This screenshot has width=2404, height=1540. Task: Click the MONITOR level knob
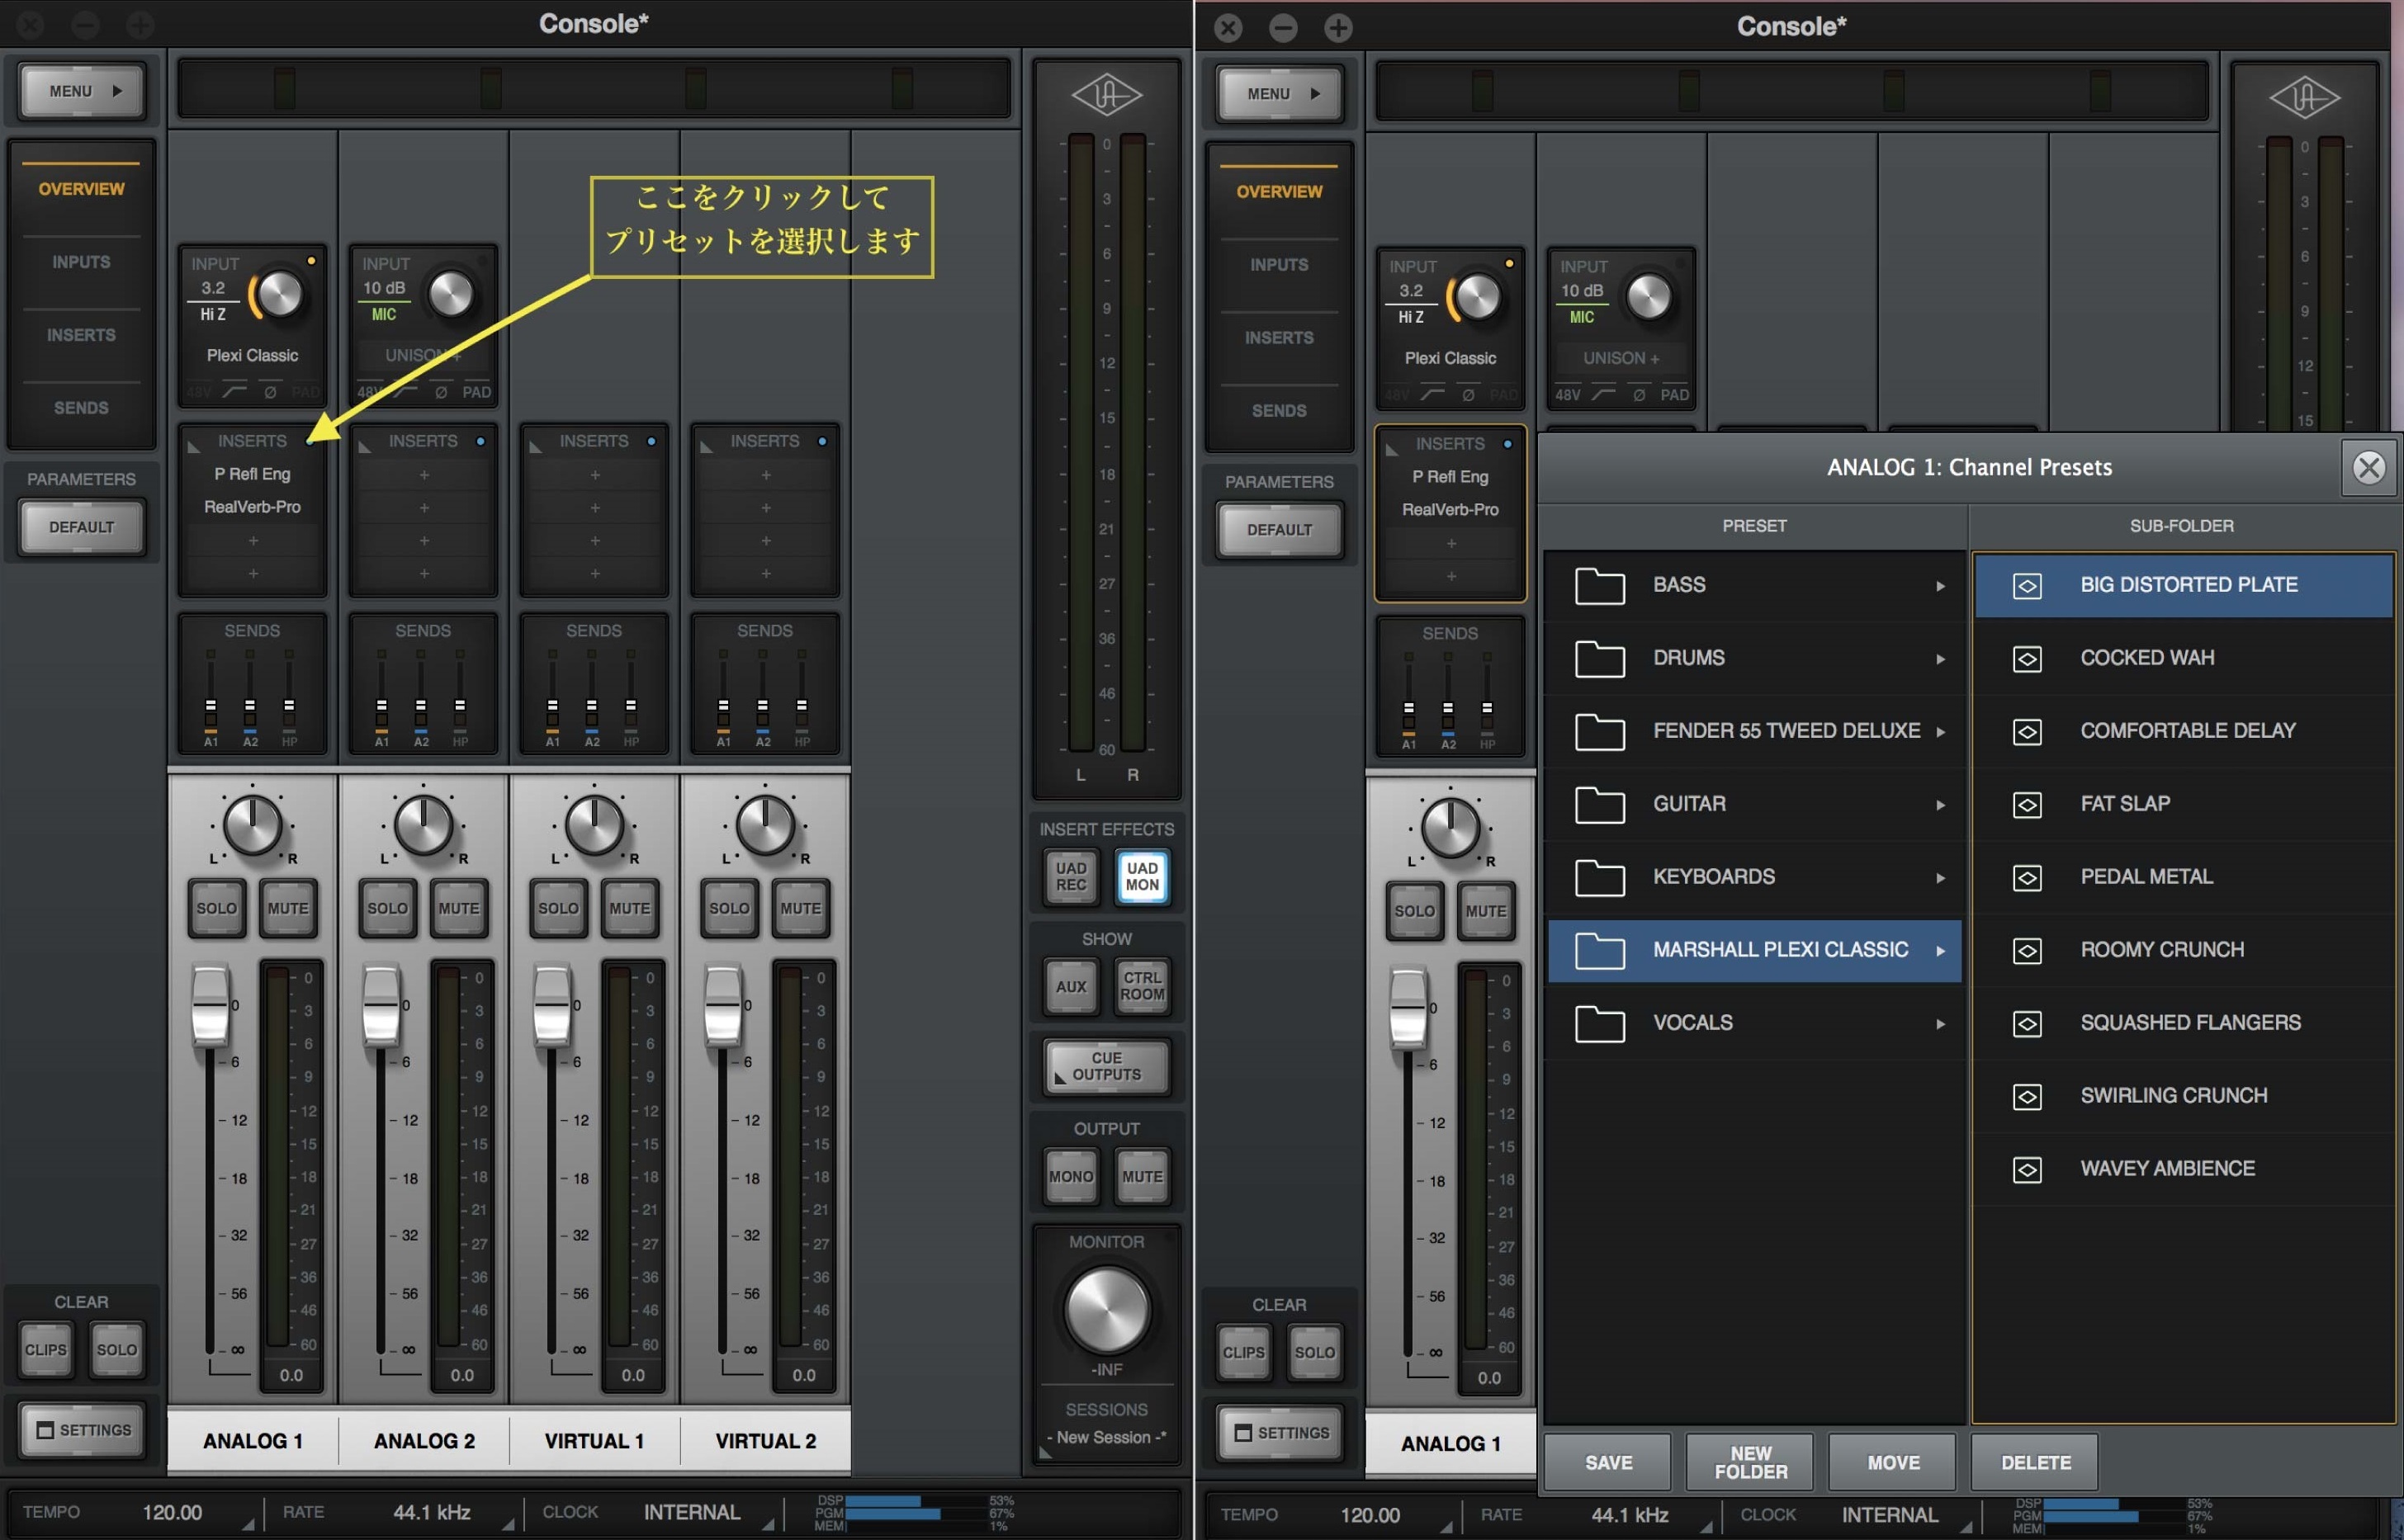tap(1106, 1309)
